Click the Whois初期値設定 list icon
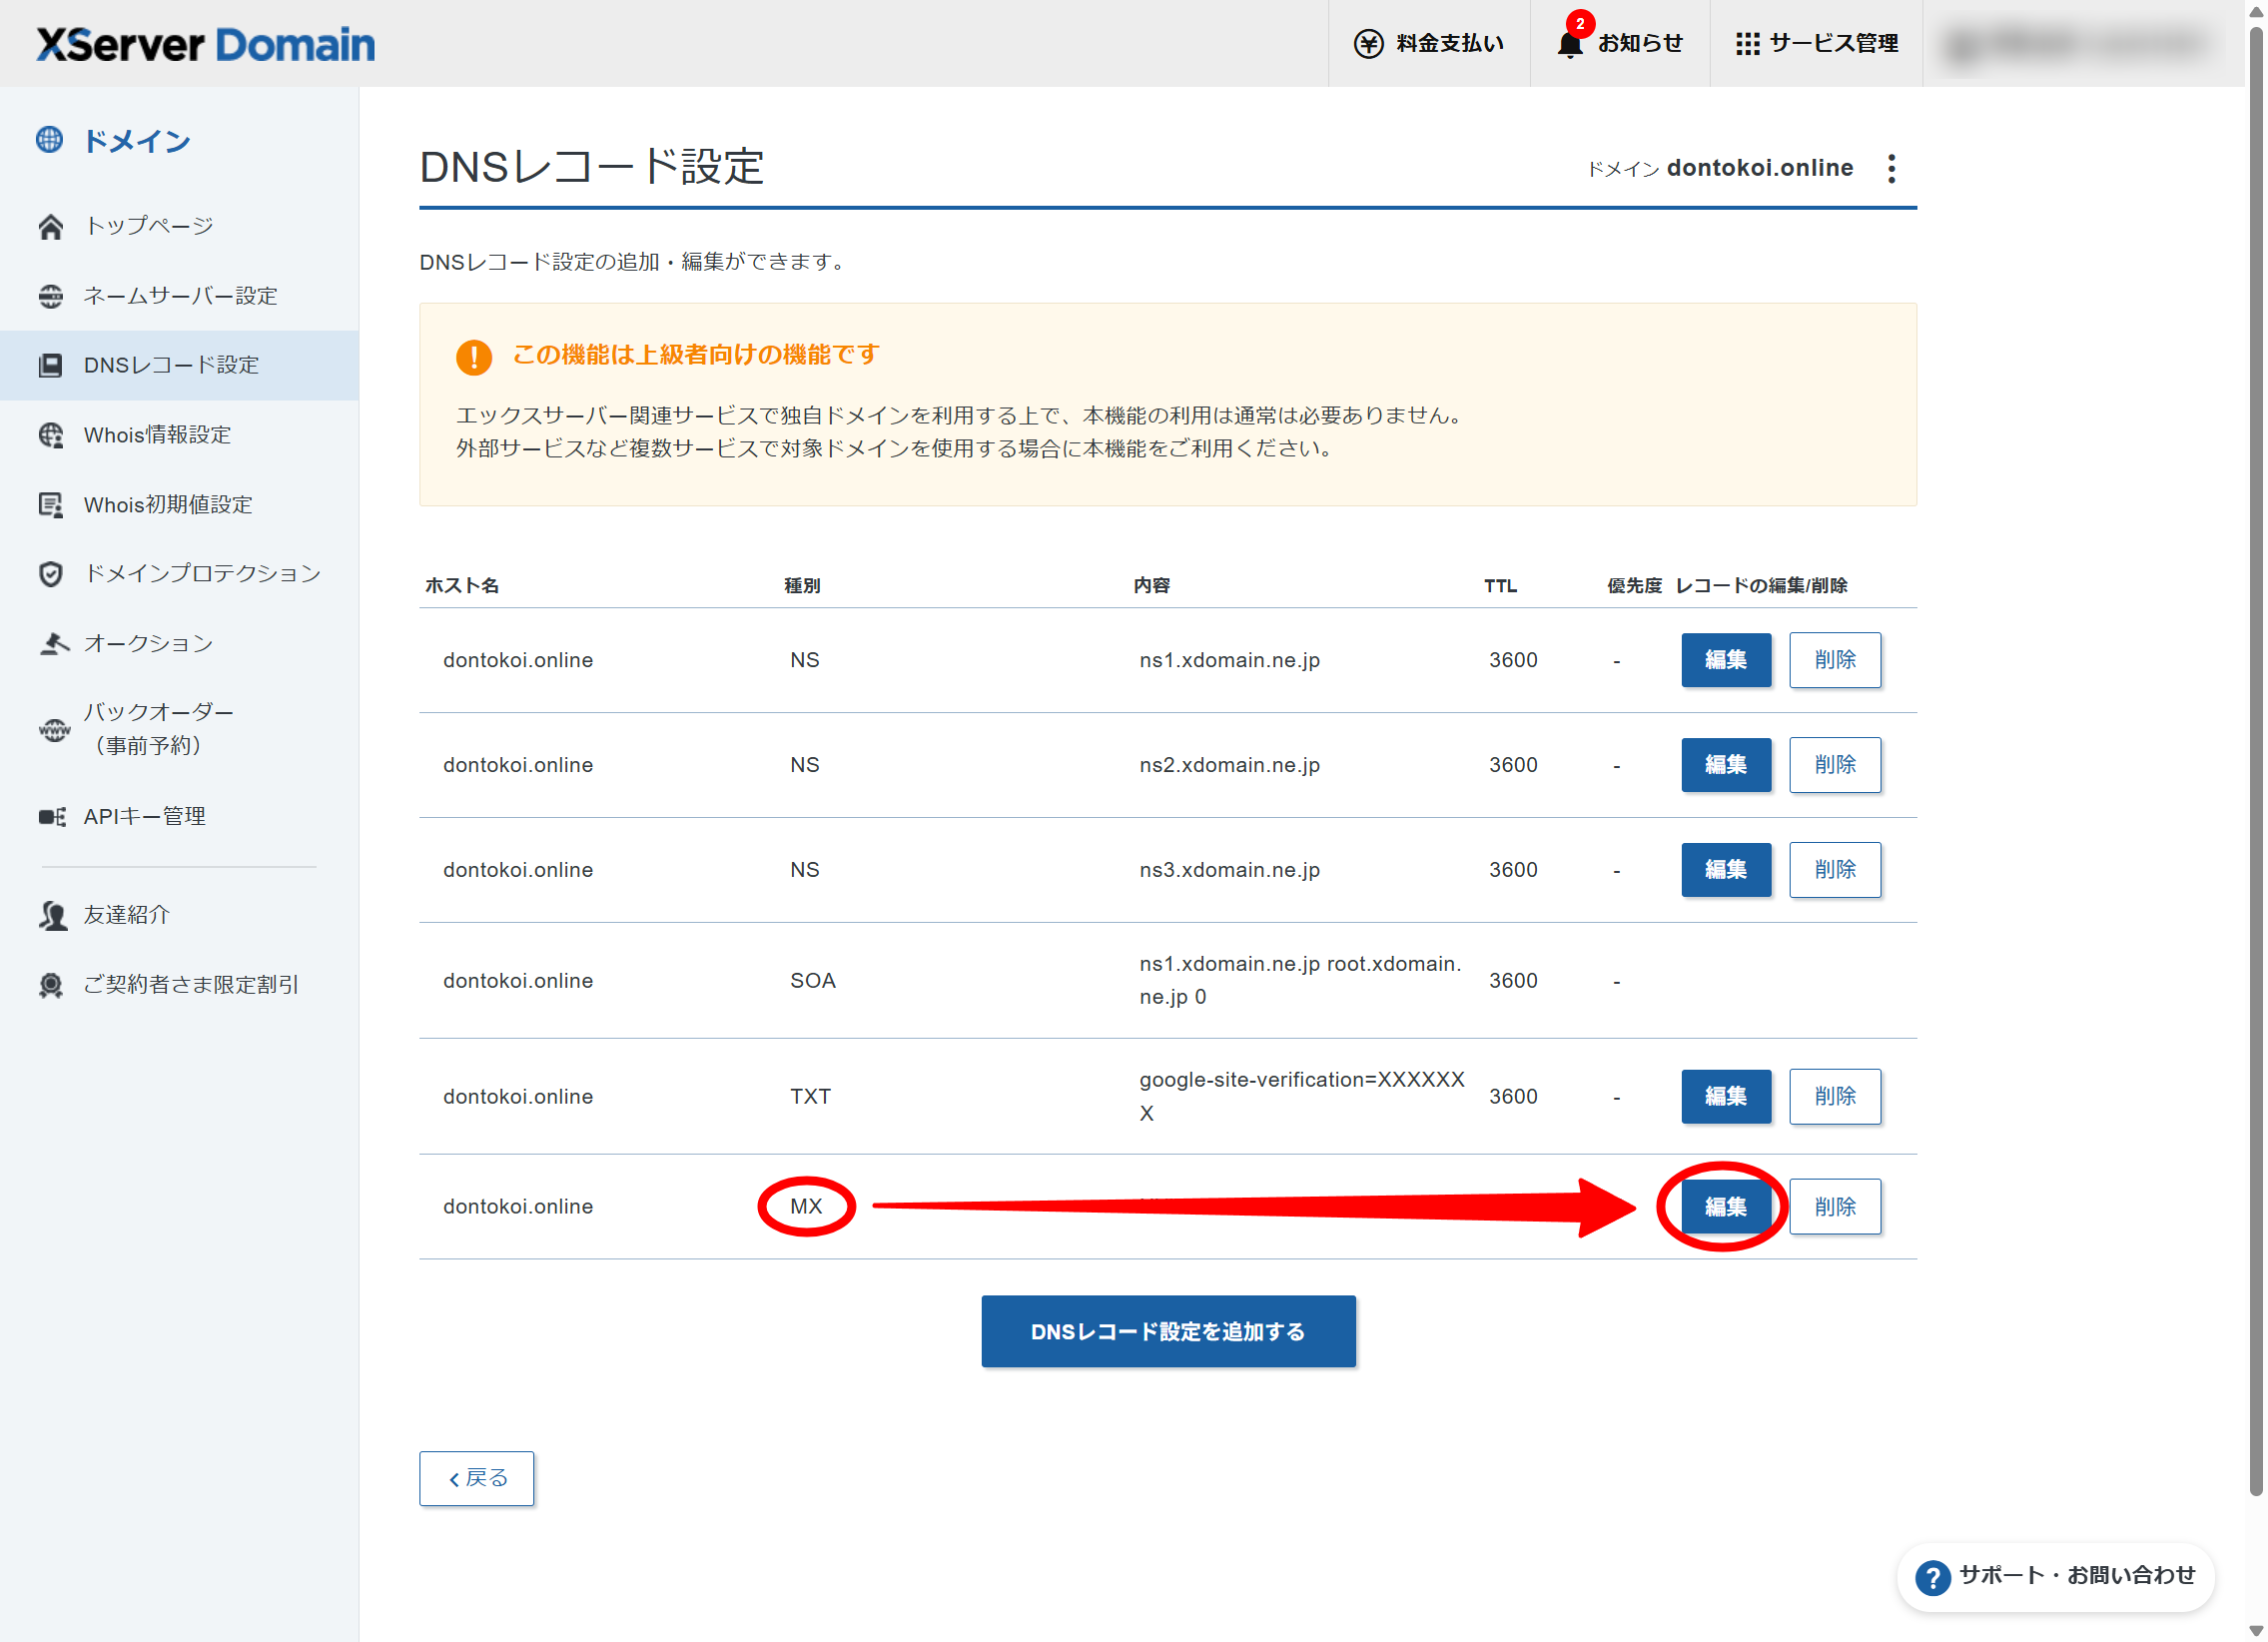Image resolution: width=2268 pixels, height=1642 pixels. tap(51, 505)
